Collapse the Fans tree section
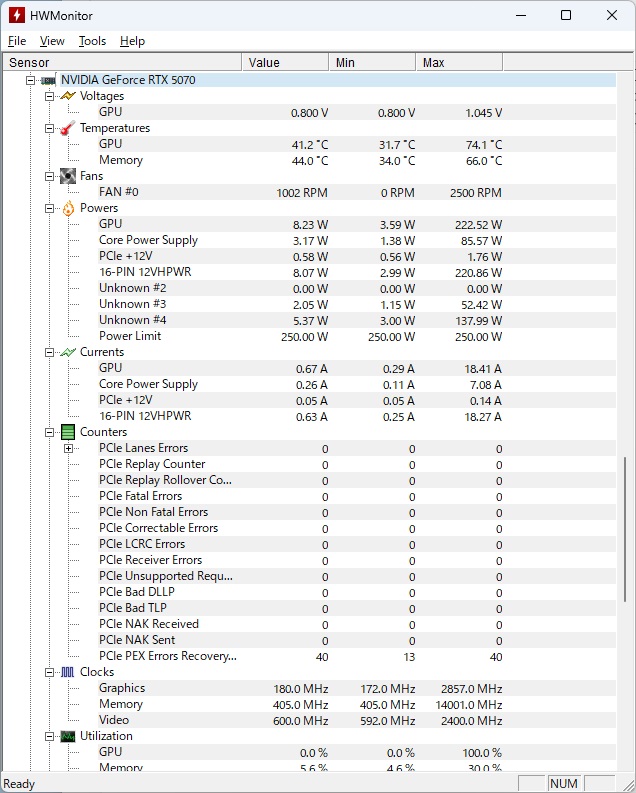This screenshot has height=793, width=636. coord(49,176)
